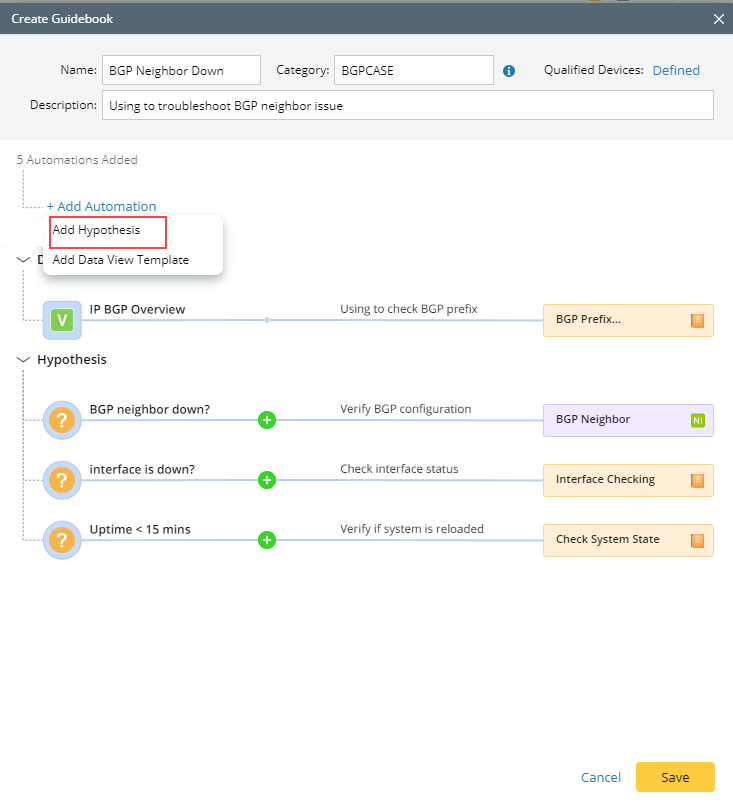Click green plus on BGP neighbor down row
Viewport: 733px width, 811px height.
[267, 420]
